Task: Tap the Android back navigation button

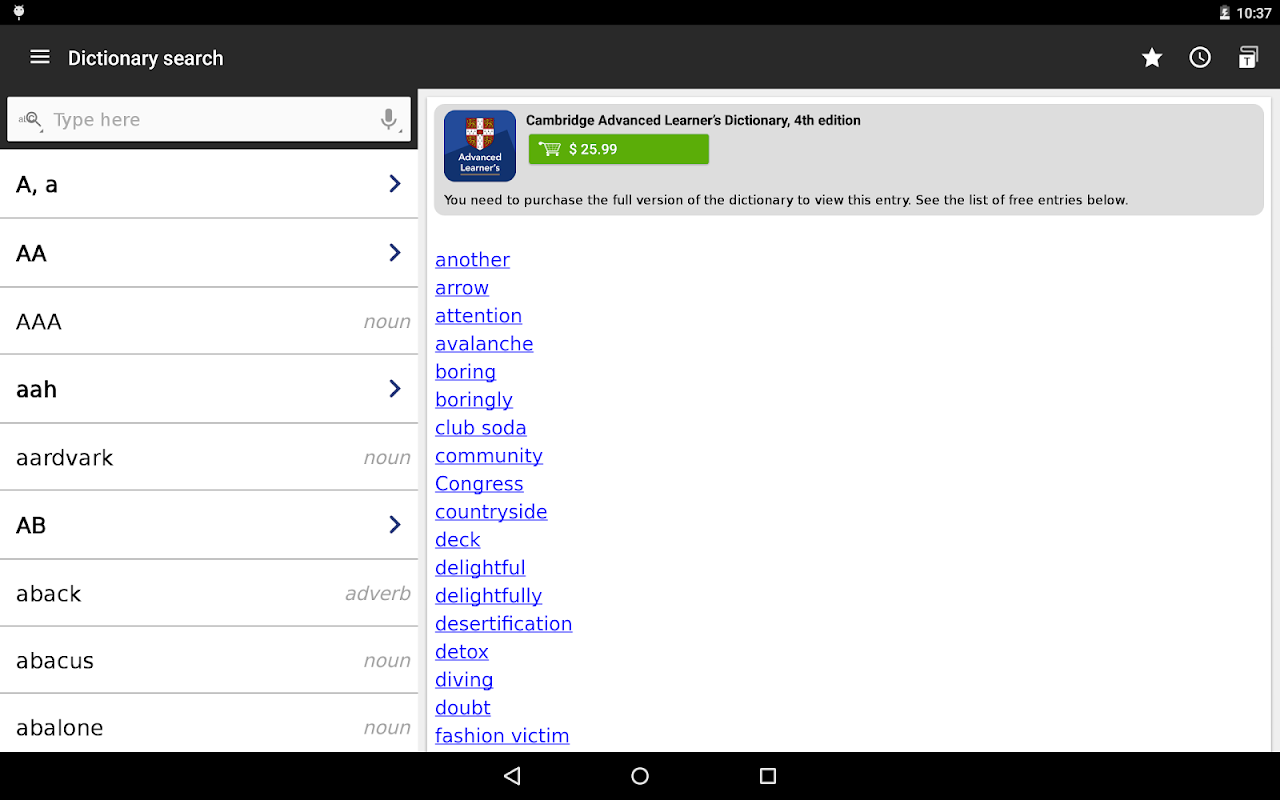Action: [512, 776]
